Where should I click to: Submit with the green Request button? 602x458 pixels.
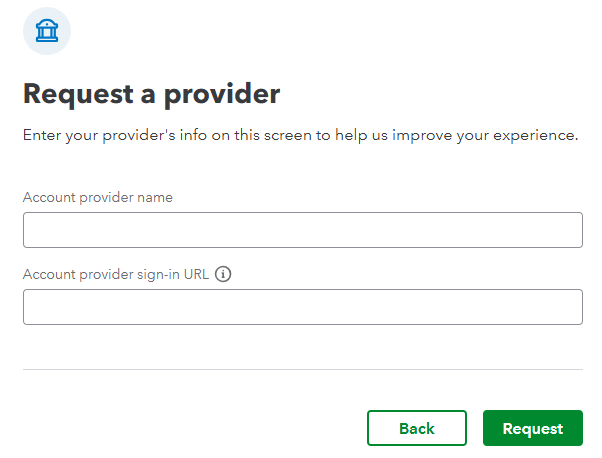[x=533, y=428]
